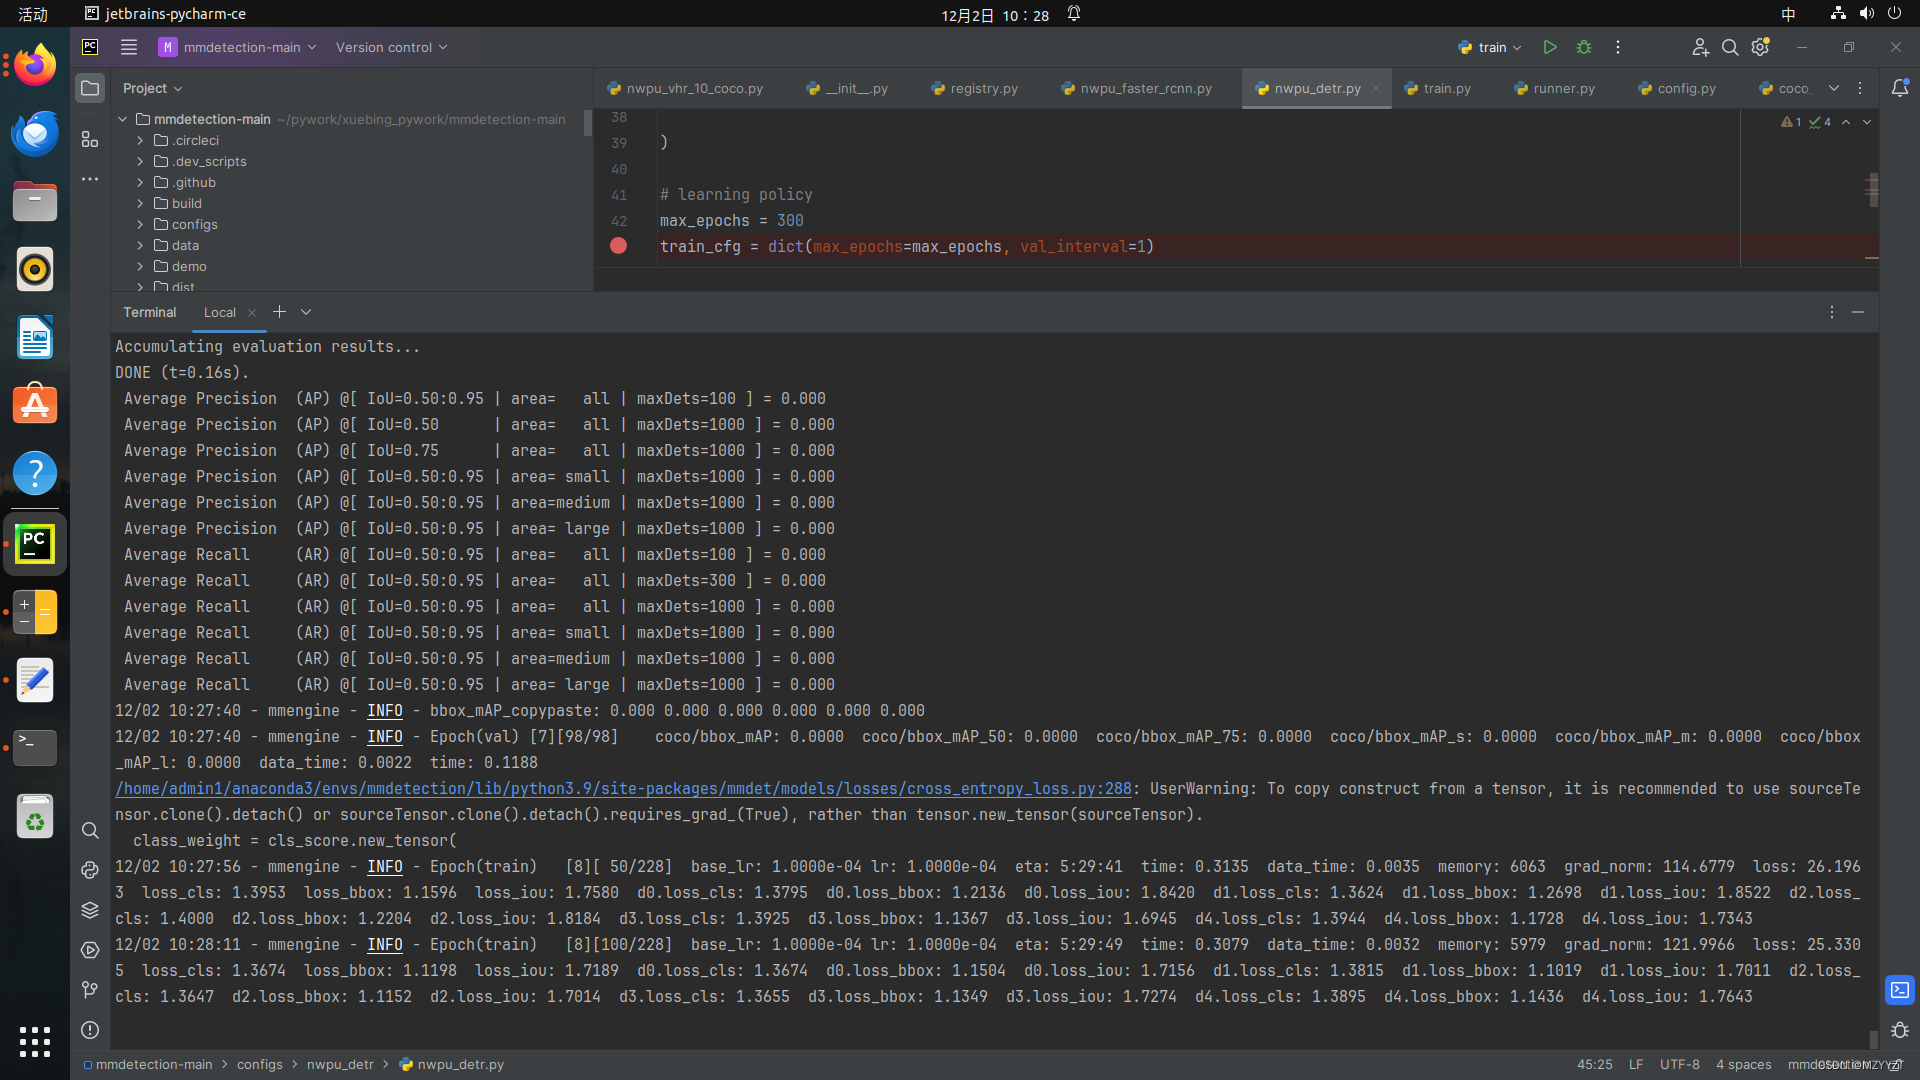The width and height of the screenshot is (1920, 1080).
Task: Click the terminal vertical scrollbar
Action: [x=1873, y=1038]
